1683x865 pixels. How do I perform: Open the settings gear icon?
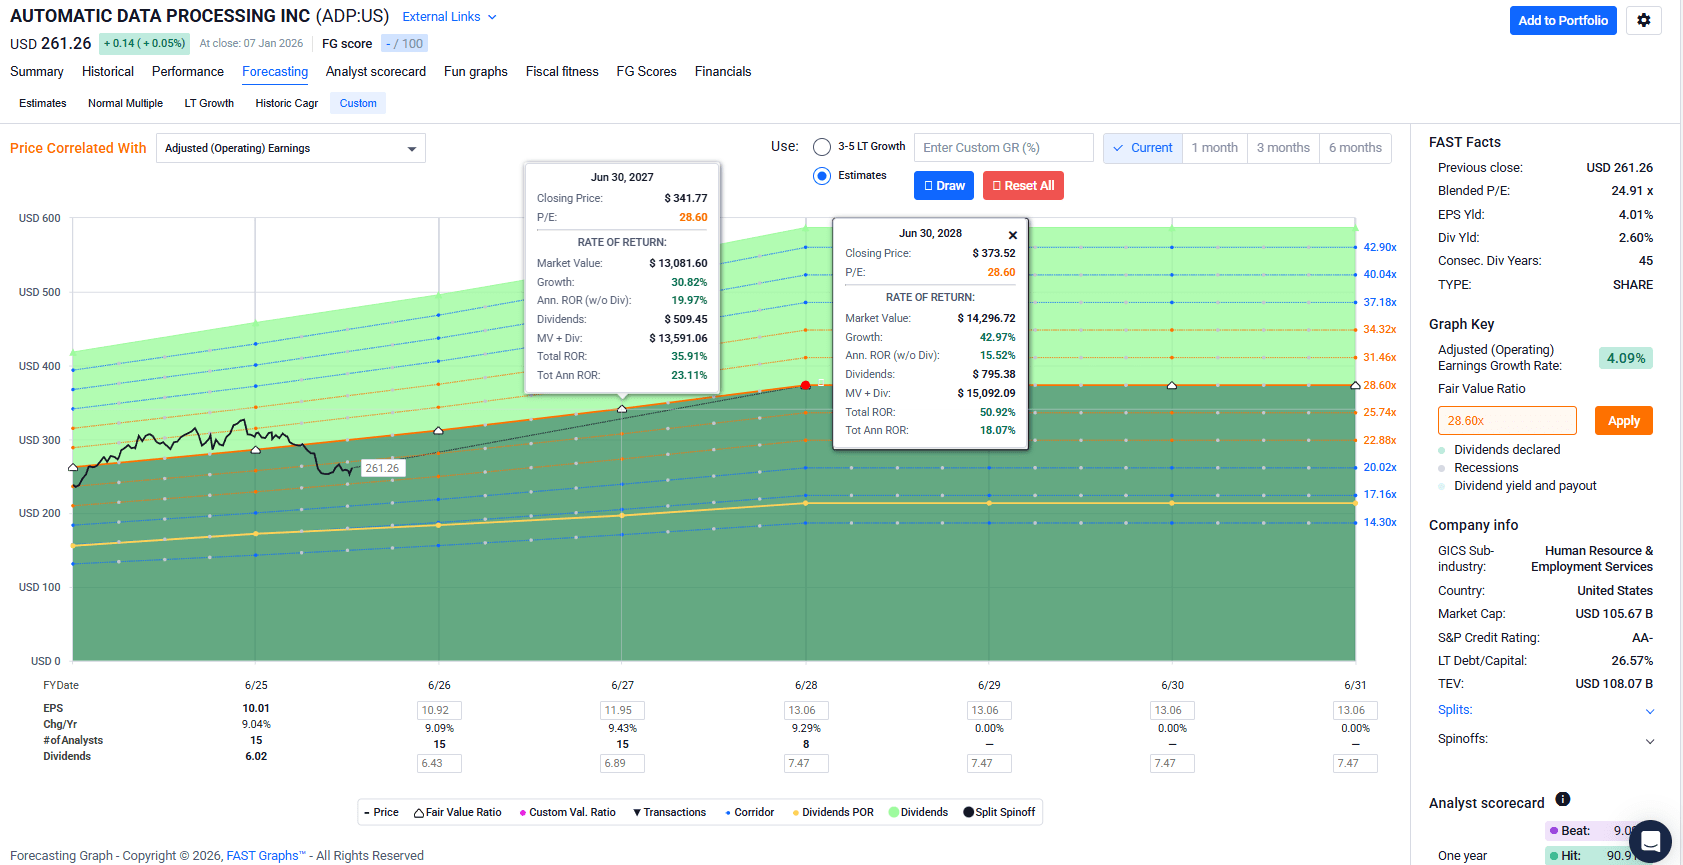click(x=1643, y=20)
